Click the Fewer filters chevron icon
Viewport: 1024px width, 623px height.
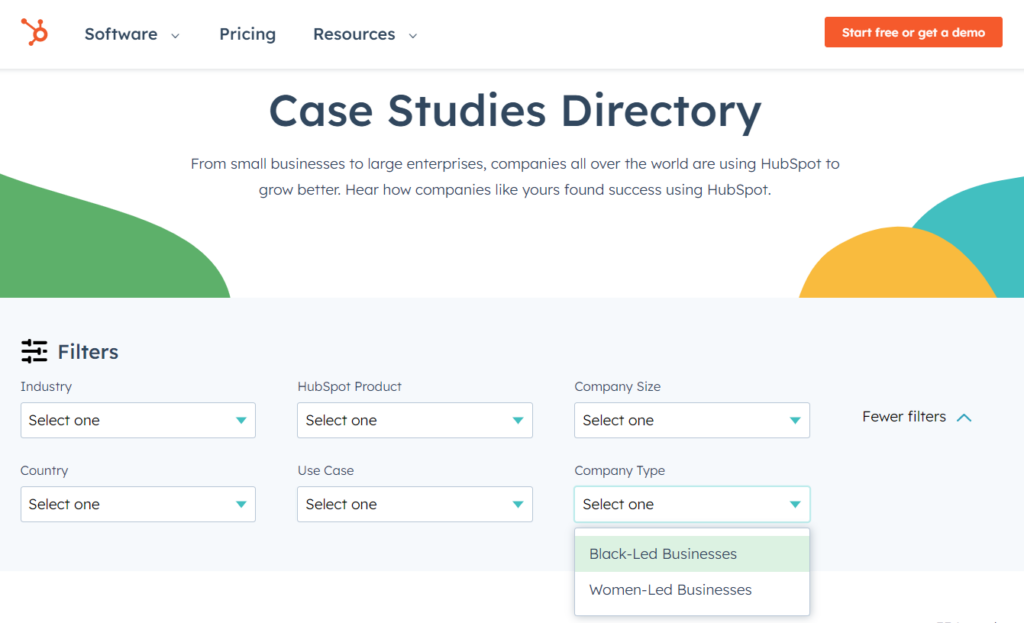964,418
